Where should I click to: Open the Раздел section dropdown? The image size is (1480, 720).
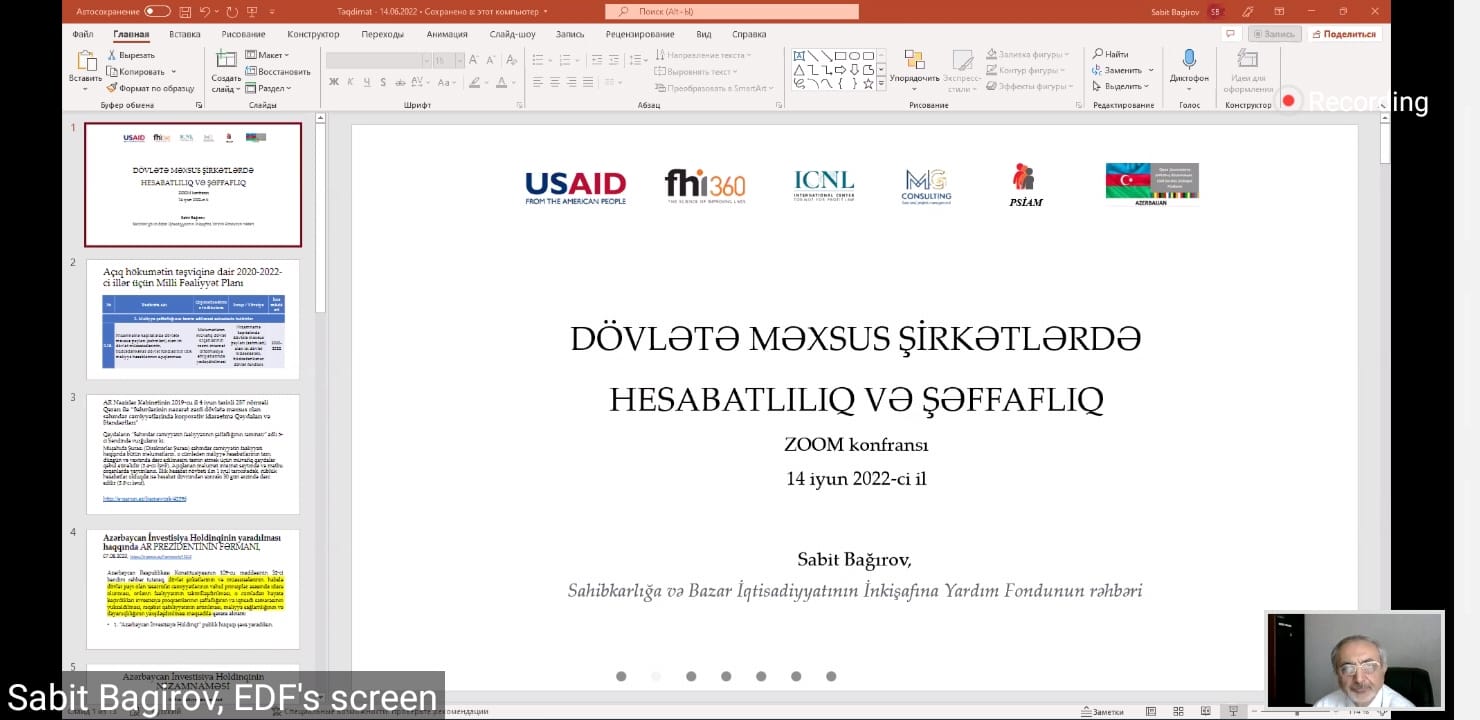tap(269, 88)
